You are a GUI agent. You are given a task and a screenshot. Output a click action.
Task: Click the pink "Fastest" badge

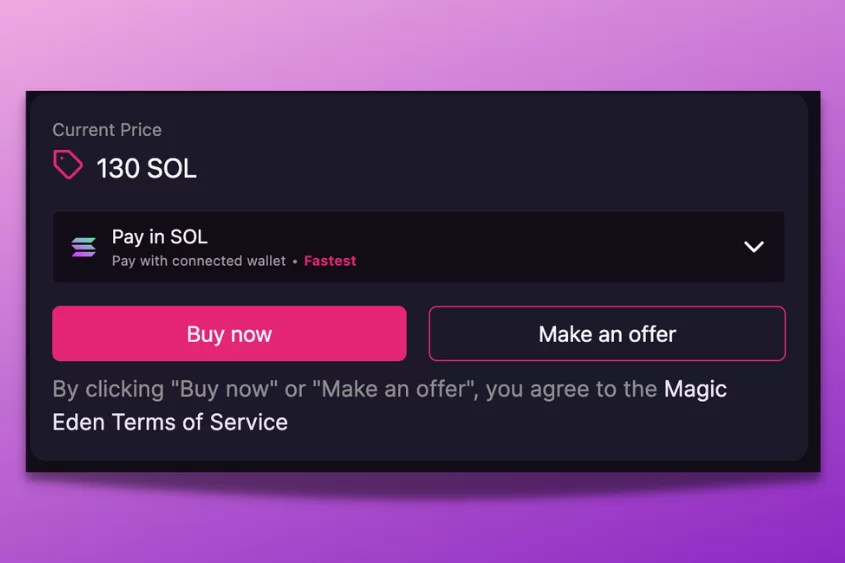pos(330,261)
